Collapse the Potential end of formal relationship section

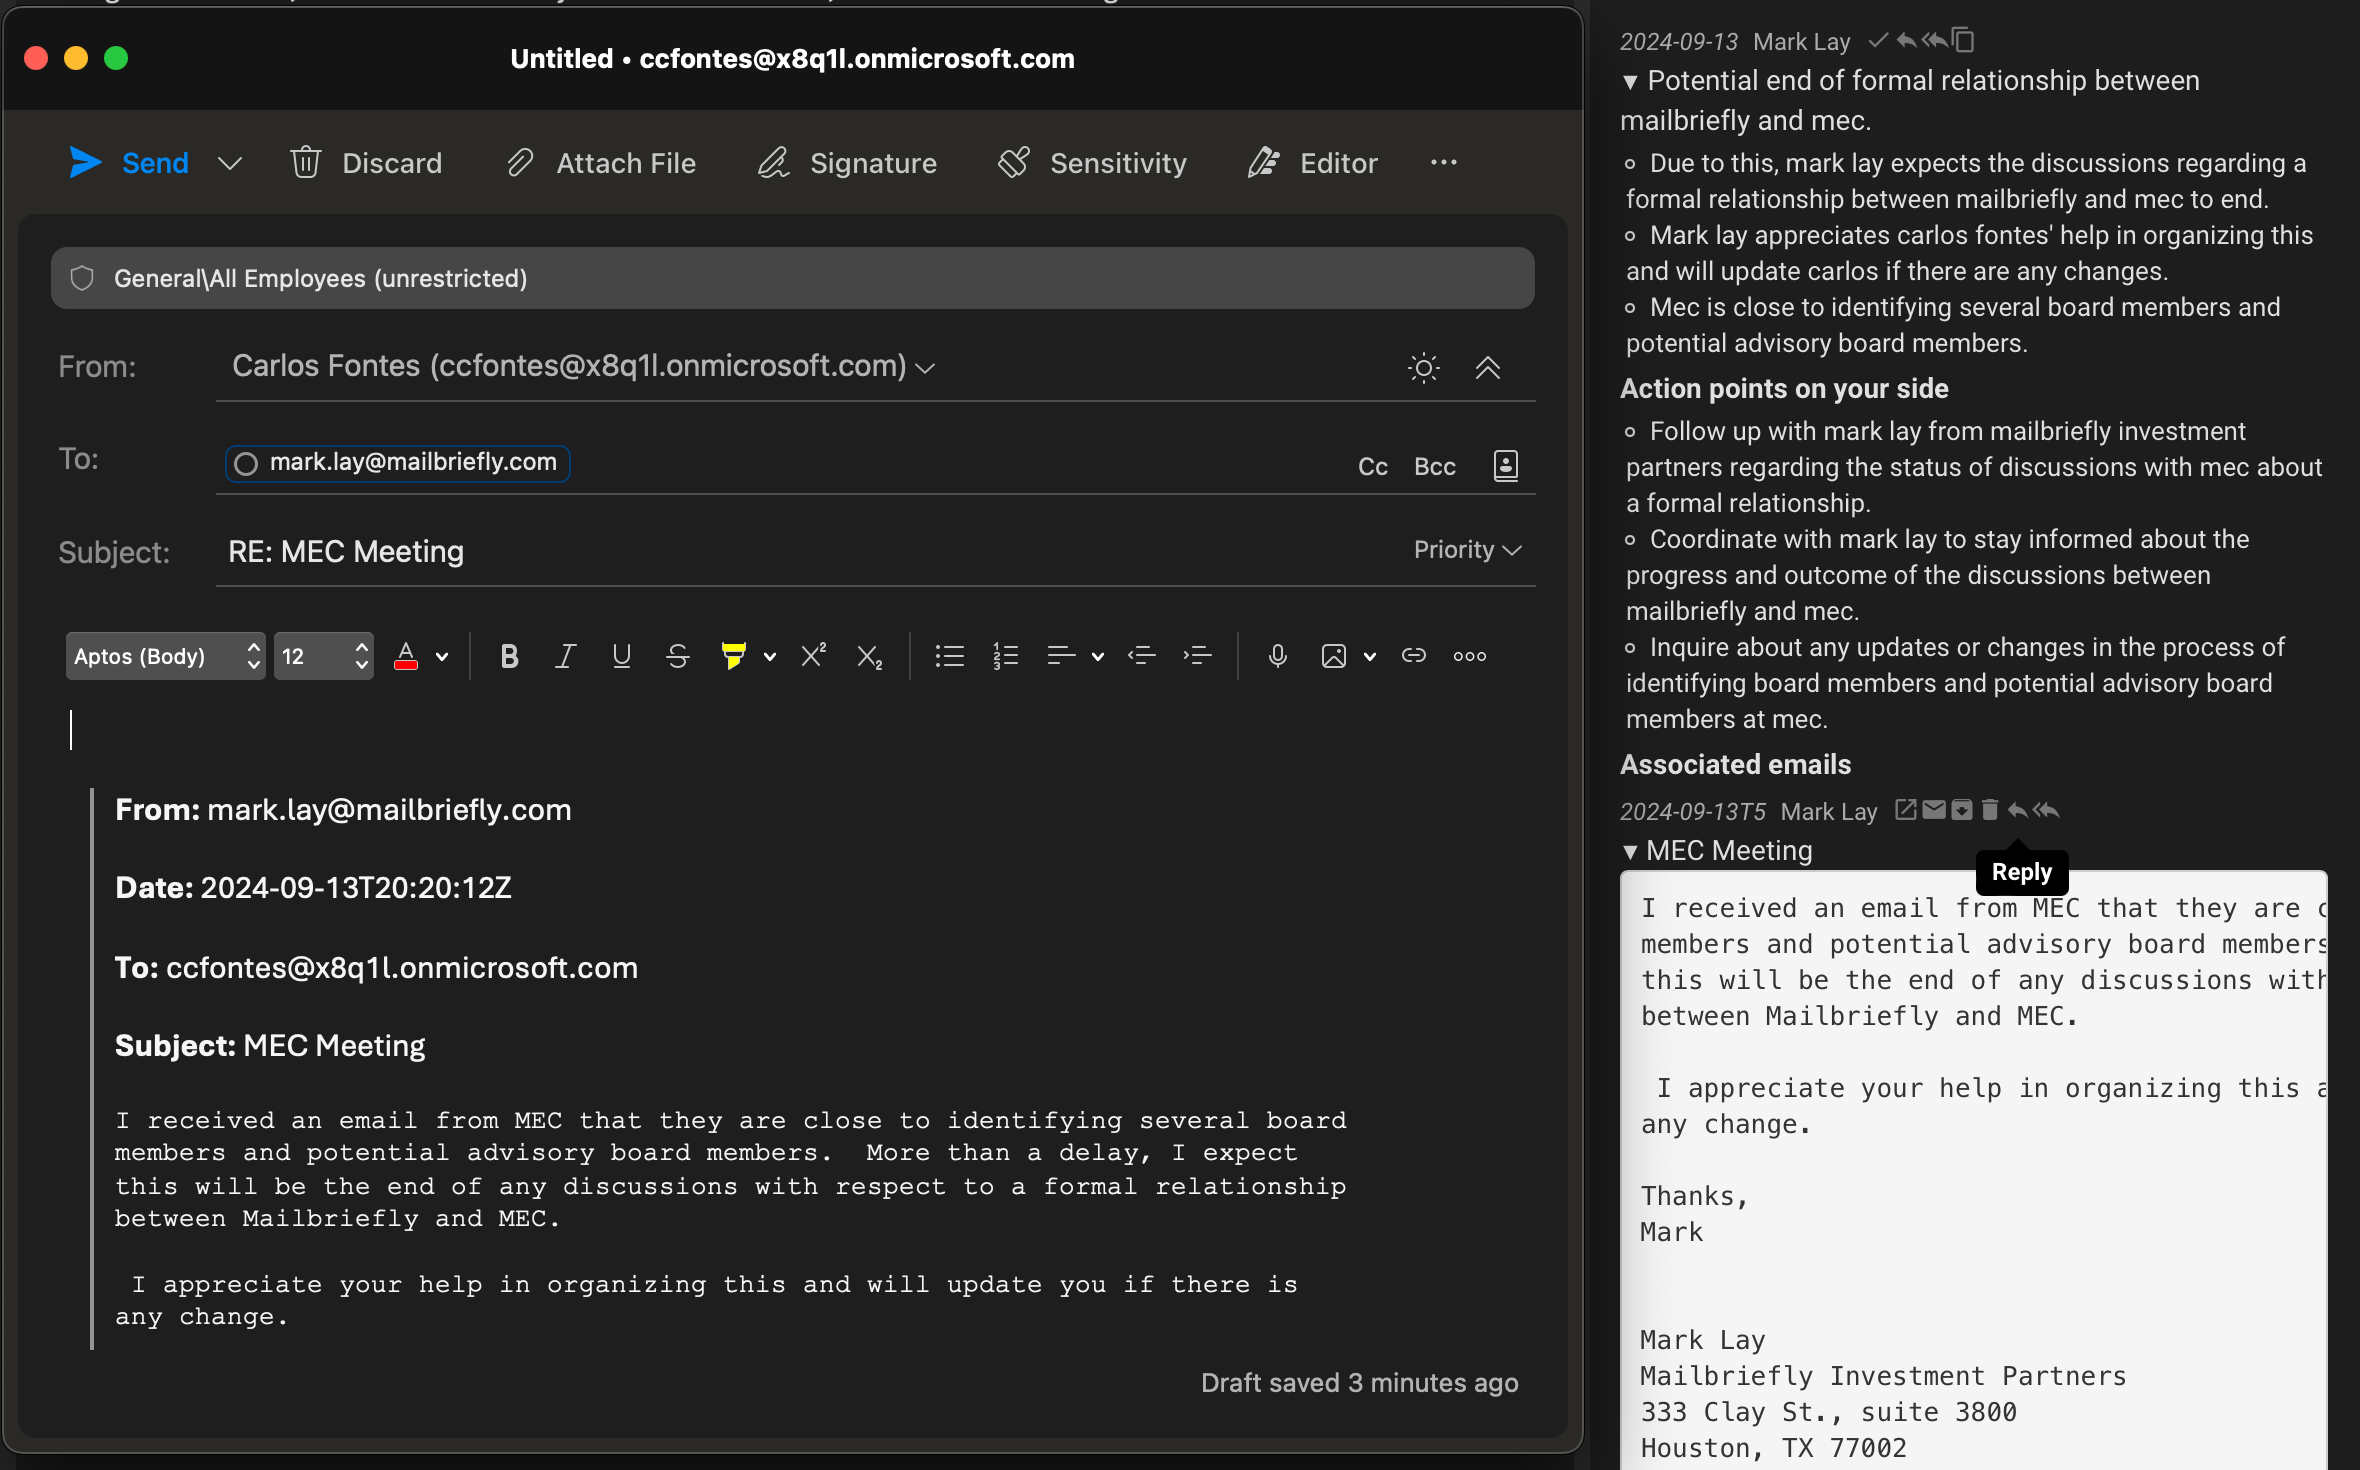click(1630, 82)
